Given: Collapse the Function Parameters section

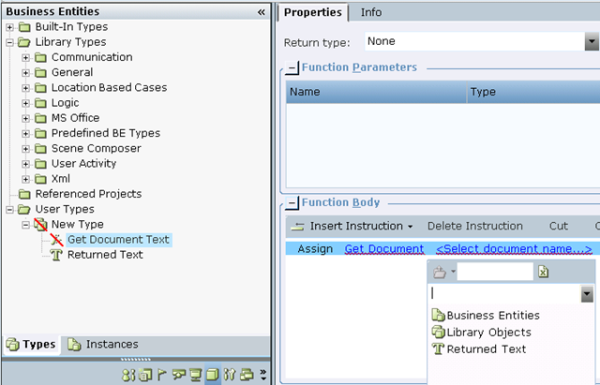Looking at the screenshot, I should tap(292, 68).
